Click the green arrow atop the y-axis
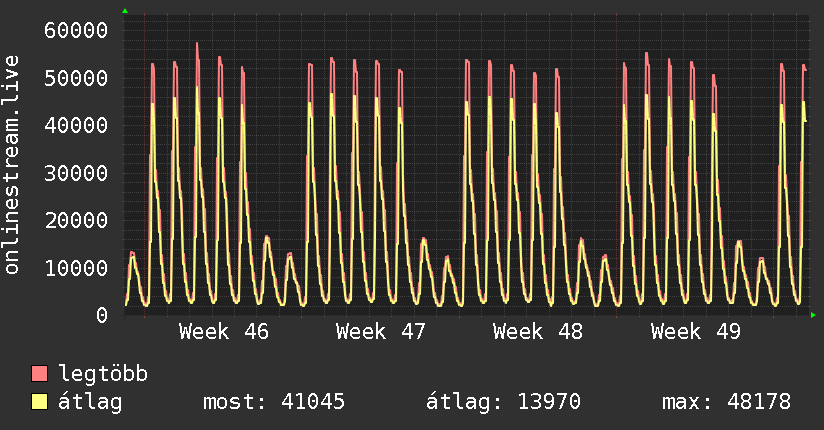Image resolution: width=824 pixels, height=430 pixels. (125, 11)
